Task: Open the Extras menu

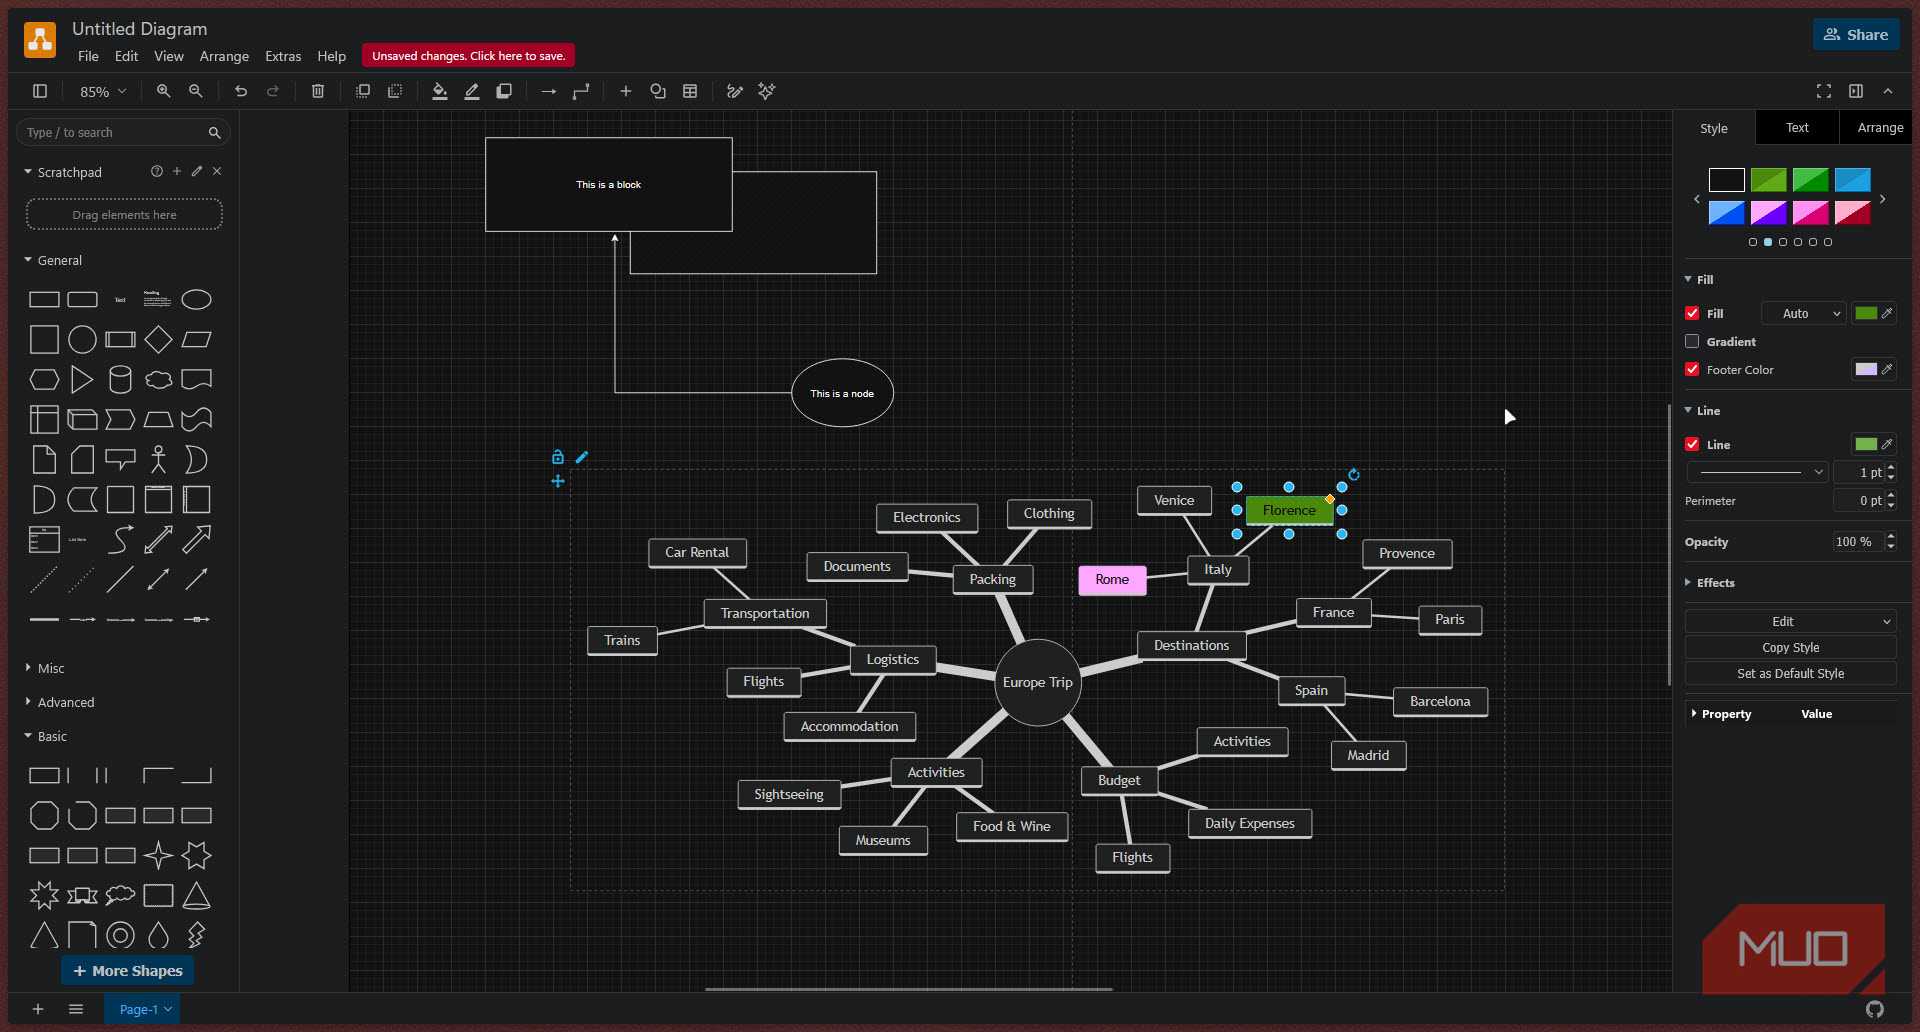Action: [x=283, y=56]
